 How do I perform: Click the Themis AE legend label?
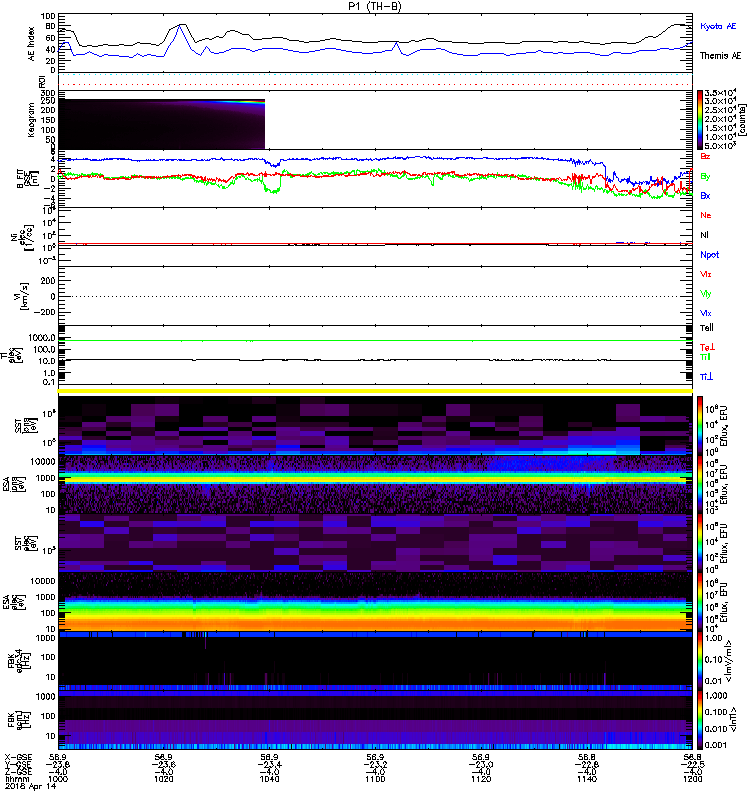(x=720, y=57)
